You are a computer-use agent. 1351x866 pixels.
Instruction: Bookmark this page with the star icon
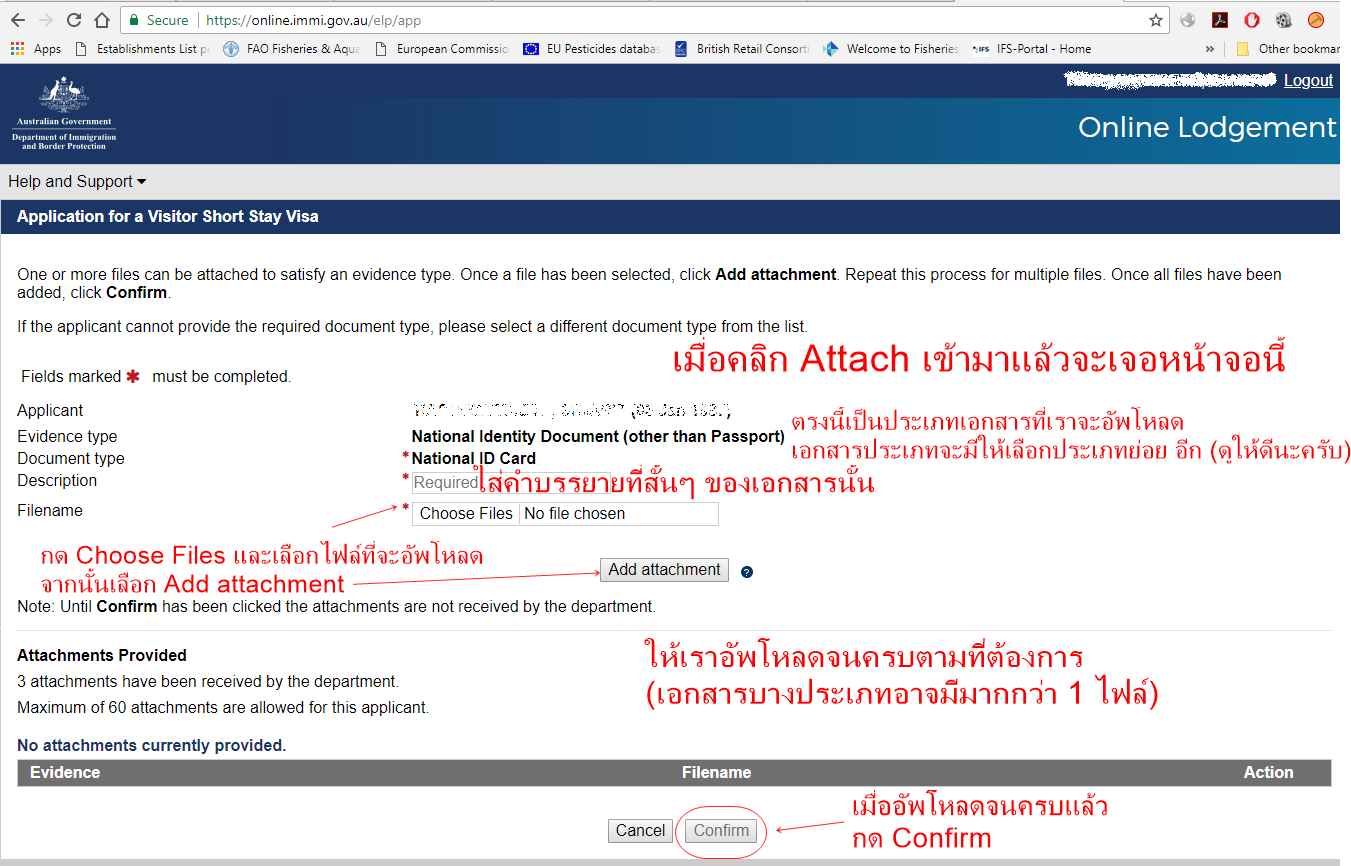point(1156,20)
